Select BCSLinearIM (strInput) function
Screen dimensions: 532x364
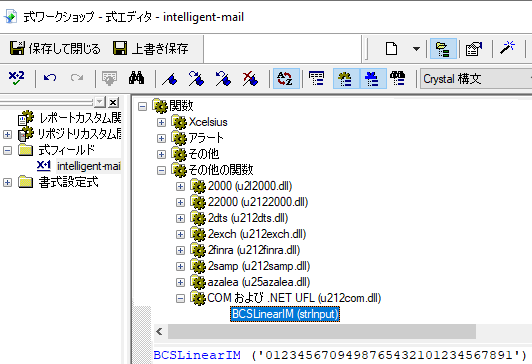pyautogui.click(x=285, y=314)
